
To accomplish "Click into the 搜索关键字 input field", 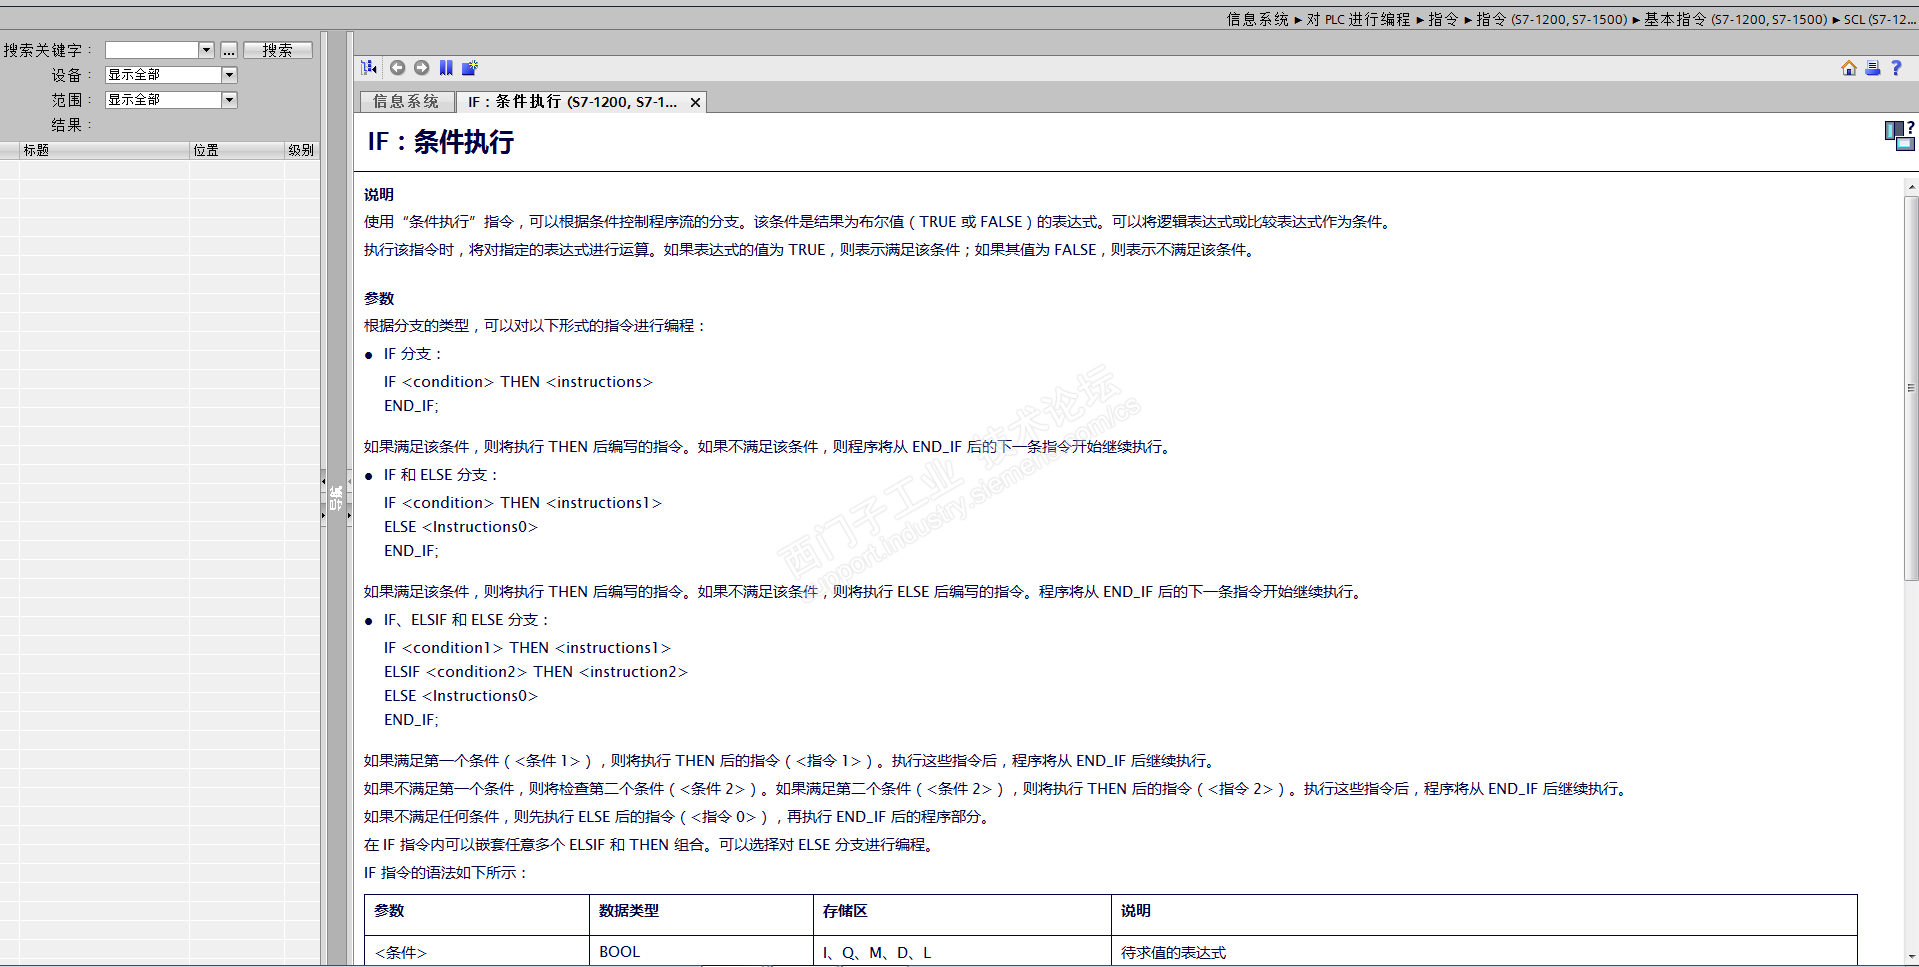I will tap(152, 50).
